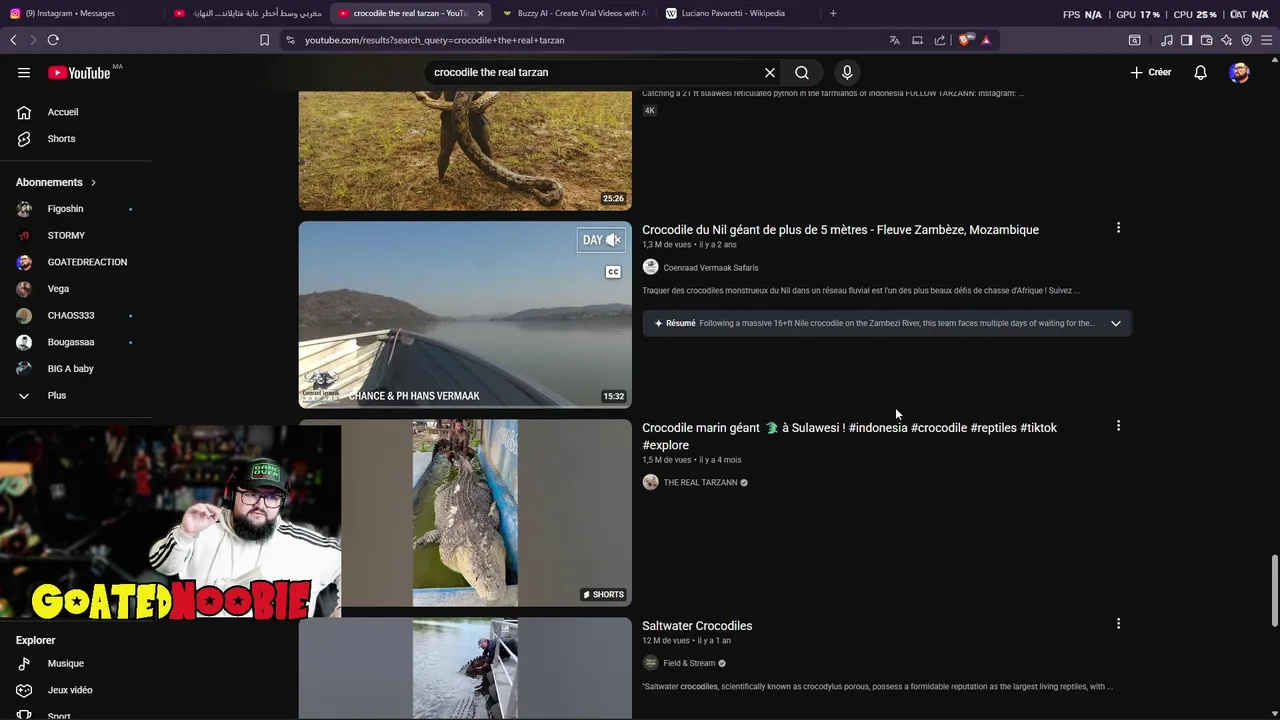Open Field & Stream channel
The height and width of the screenshot is (720, 1280).
click(689, 663)
